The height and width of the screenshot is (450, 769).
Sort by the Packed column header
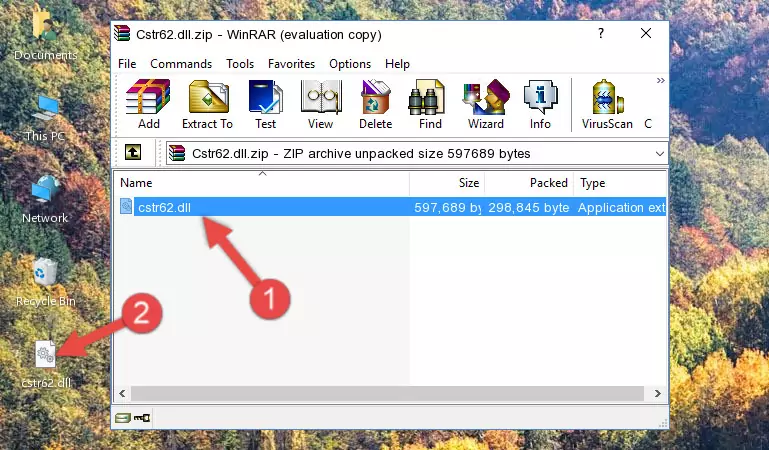coord(529,183)
